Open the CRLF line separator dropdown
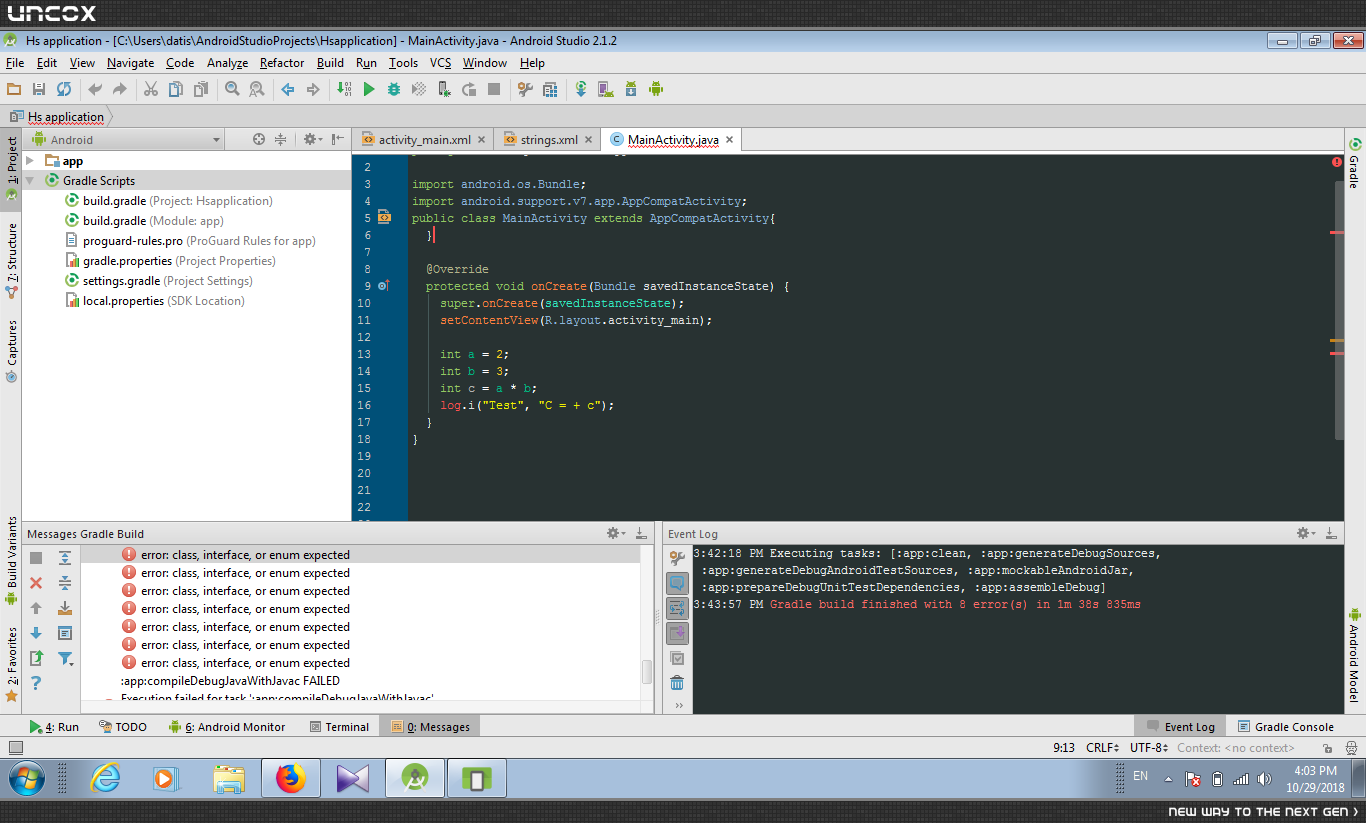The image size is (1366, 823). (x=1103, y=748)
